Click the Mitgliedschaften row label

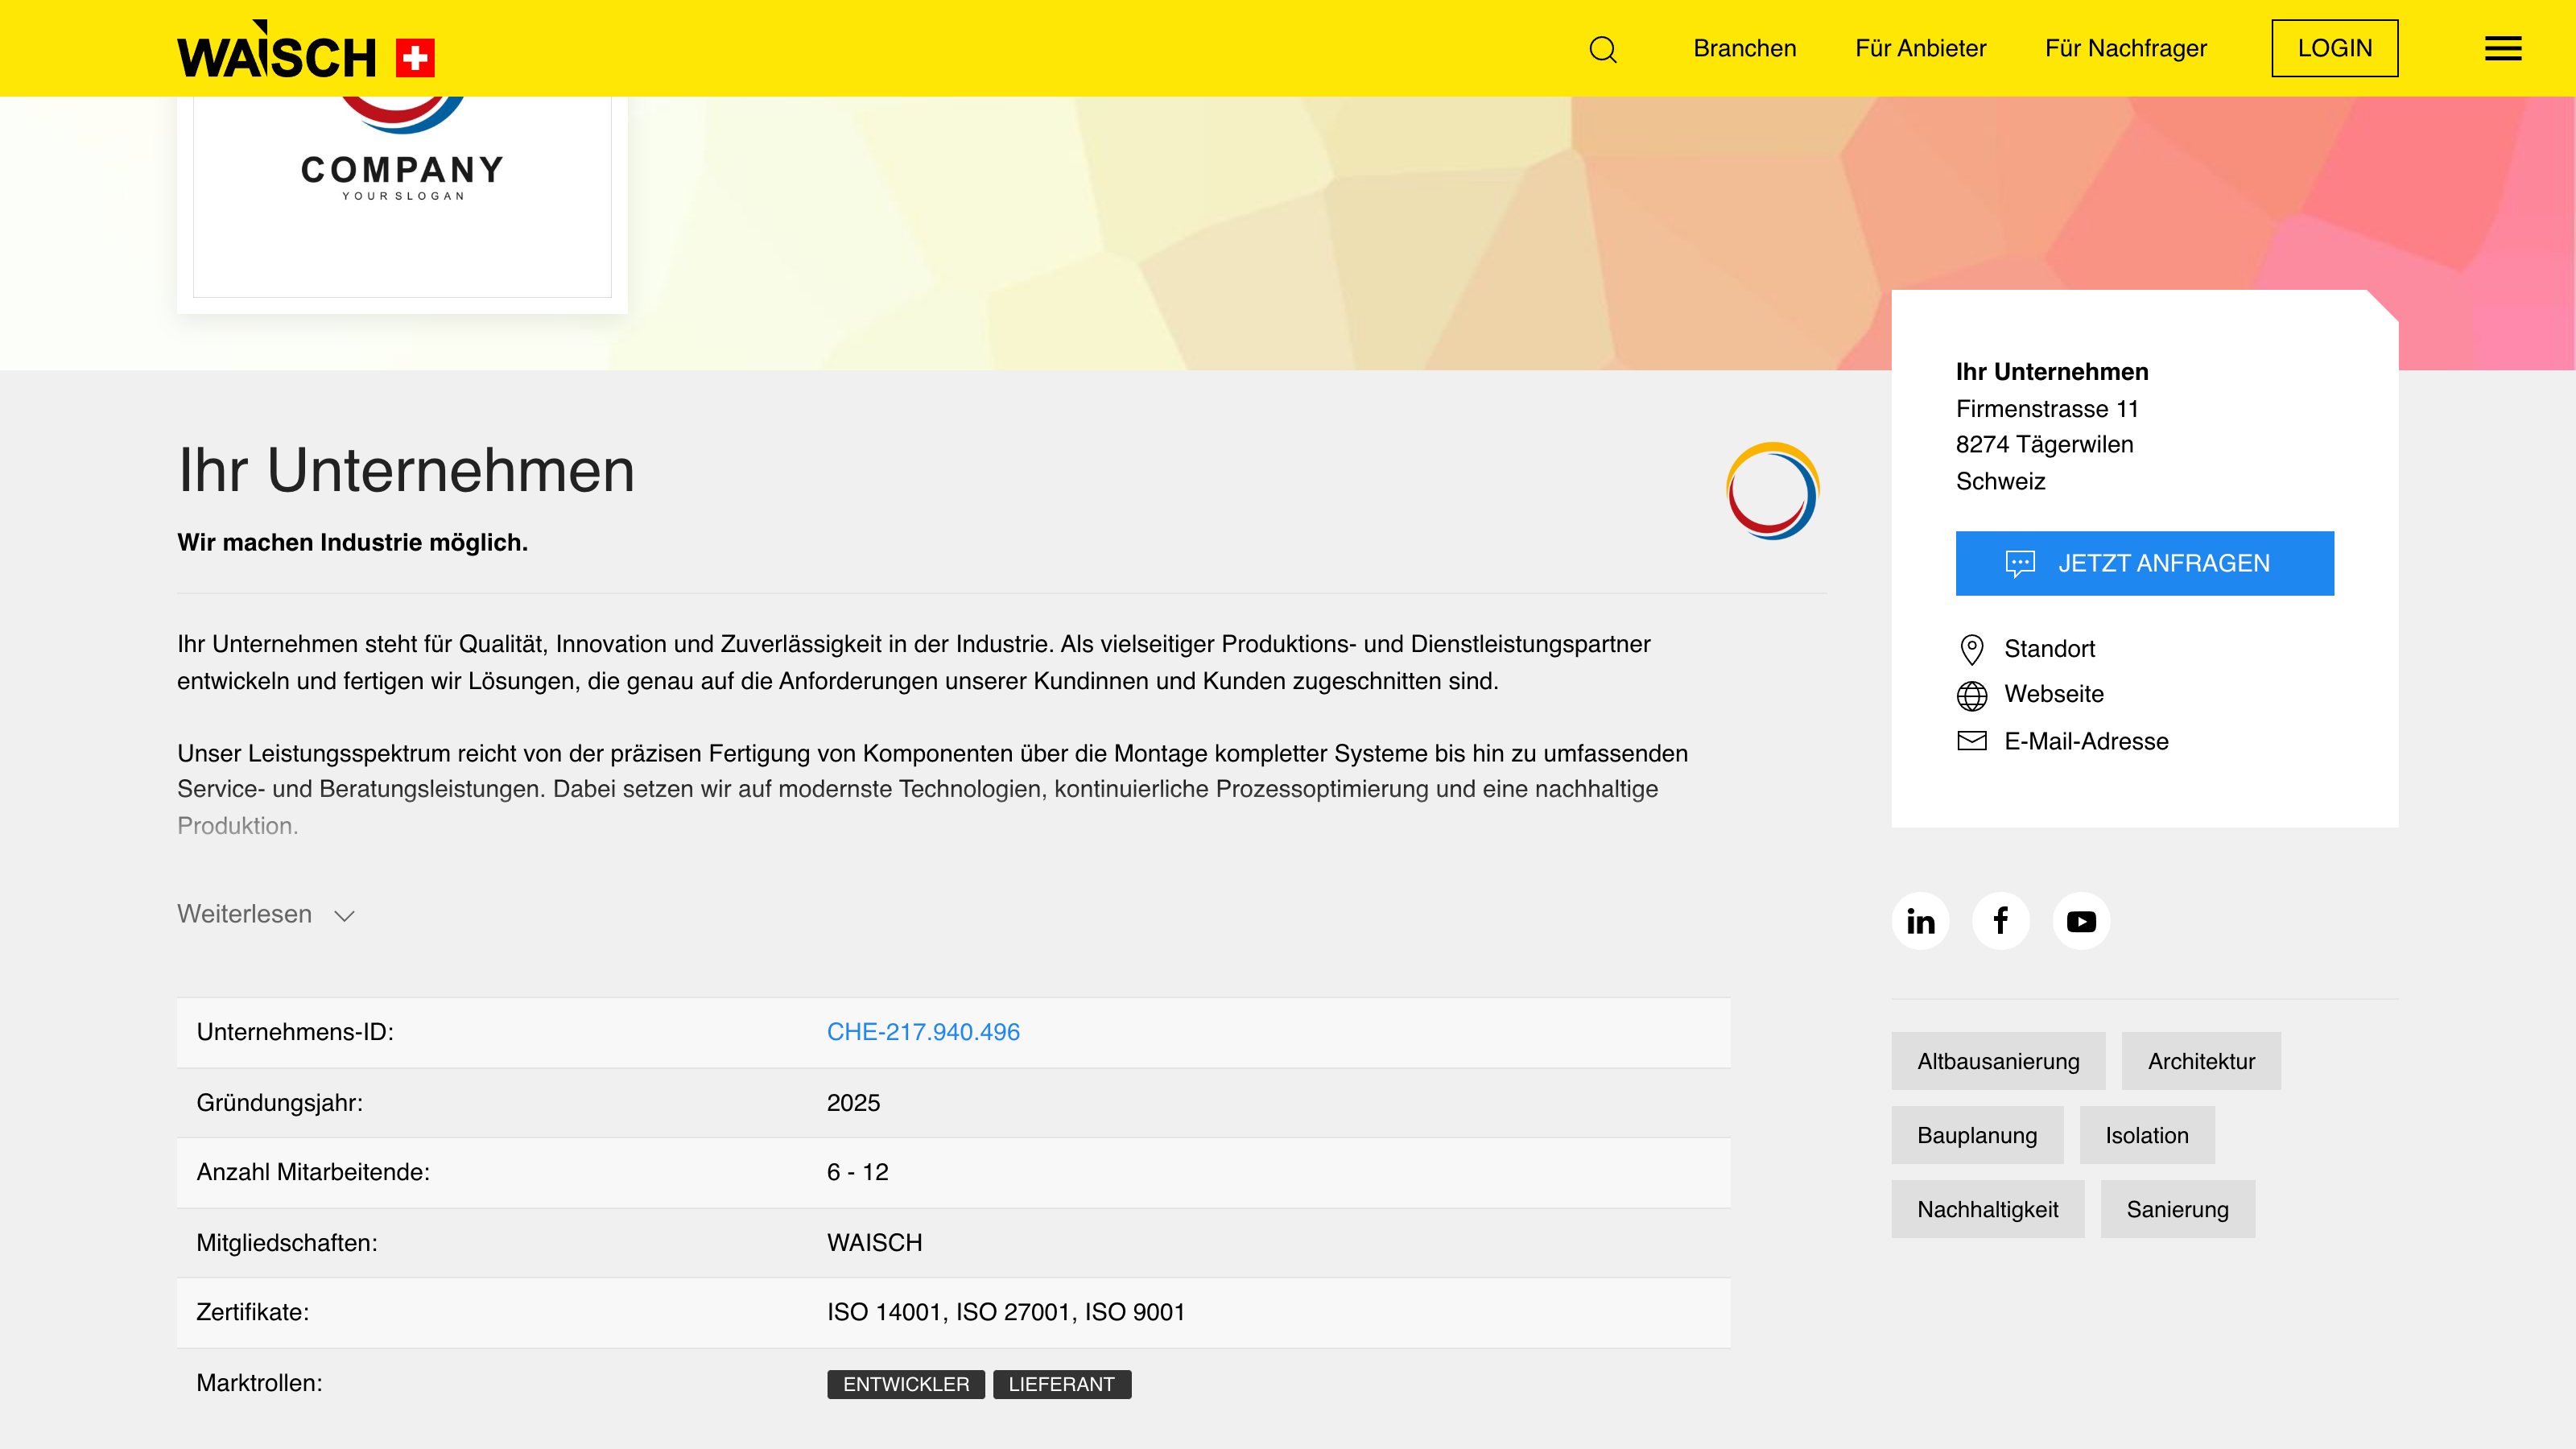pyautogui.click(x=287, y=1243)
